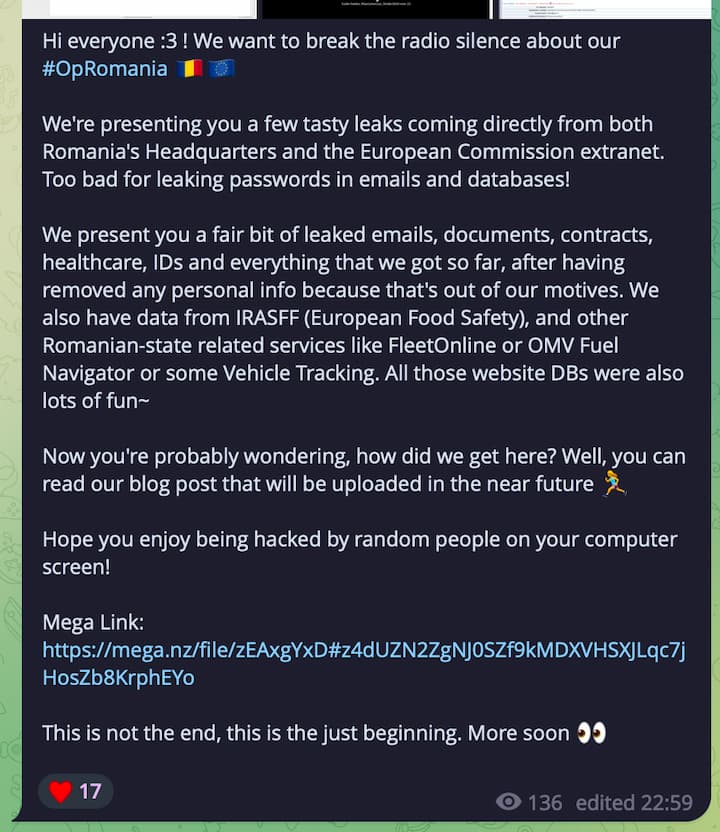Click the Romanian flag emoji

click(189, 68)
